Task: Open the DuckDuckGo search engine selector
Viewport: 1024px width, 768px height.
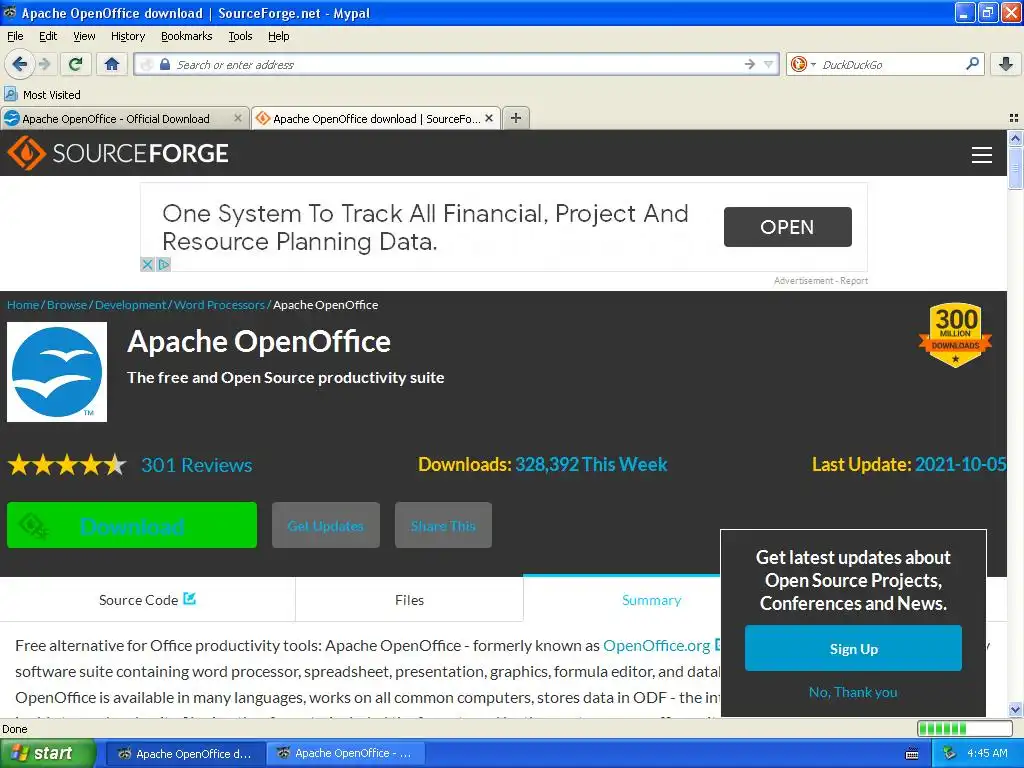Action: (x=803, y=64)
